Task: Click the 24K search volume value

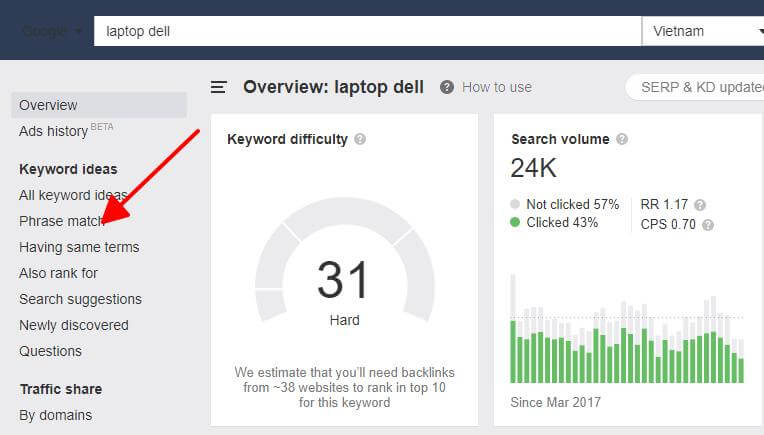Action: 534,168
